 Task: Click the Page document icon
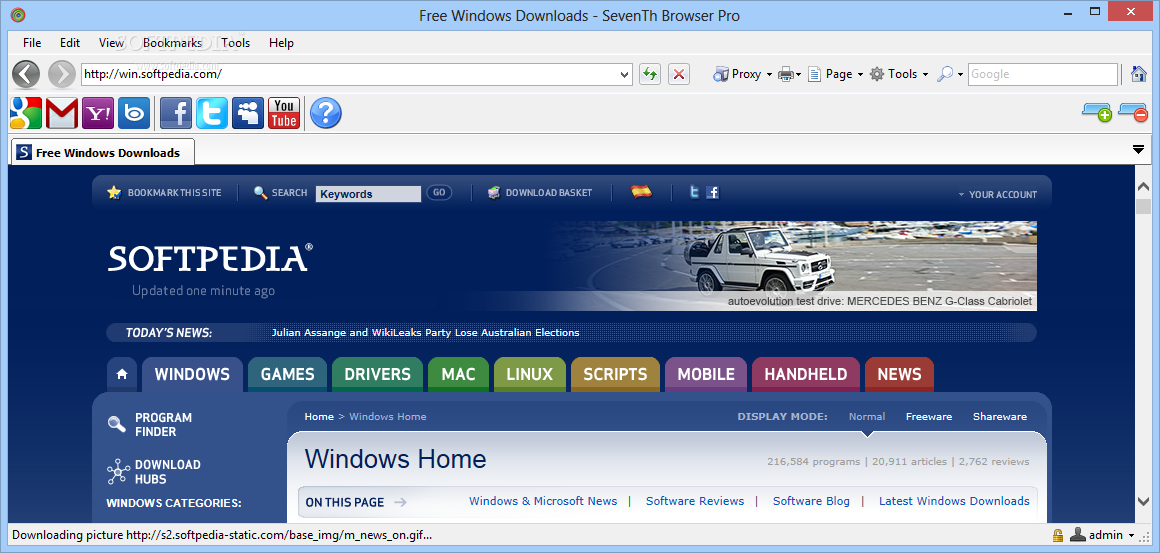[815, 74]
